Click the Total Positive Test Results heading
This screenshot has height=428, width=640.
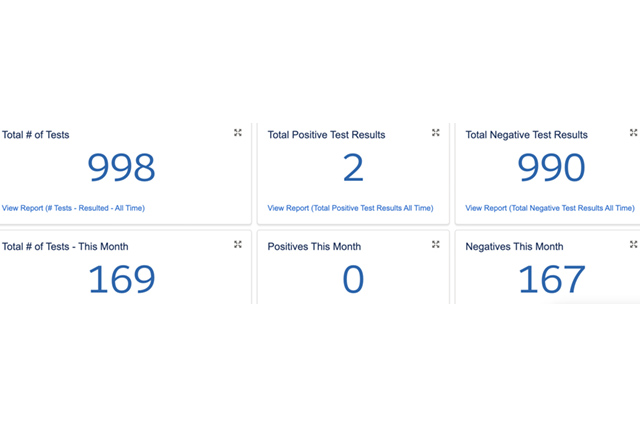tap(326, 135)
